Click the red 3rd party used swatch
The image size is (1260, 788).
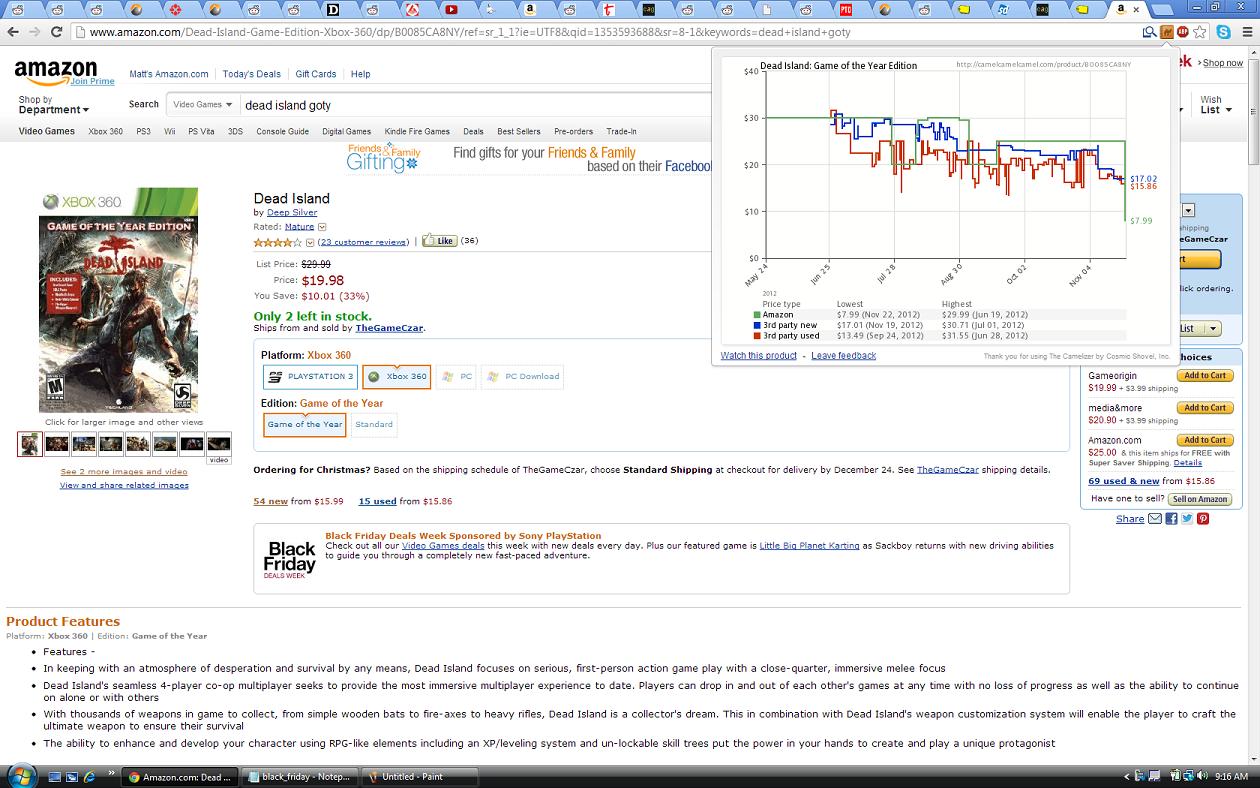(758, 336)
